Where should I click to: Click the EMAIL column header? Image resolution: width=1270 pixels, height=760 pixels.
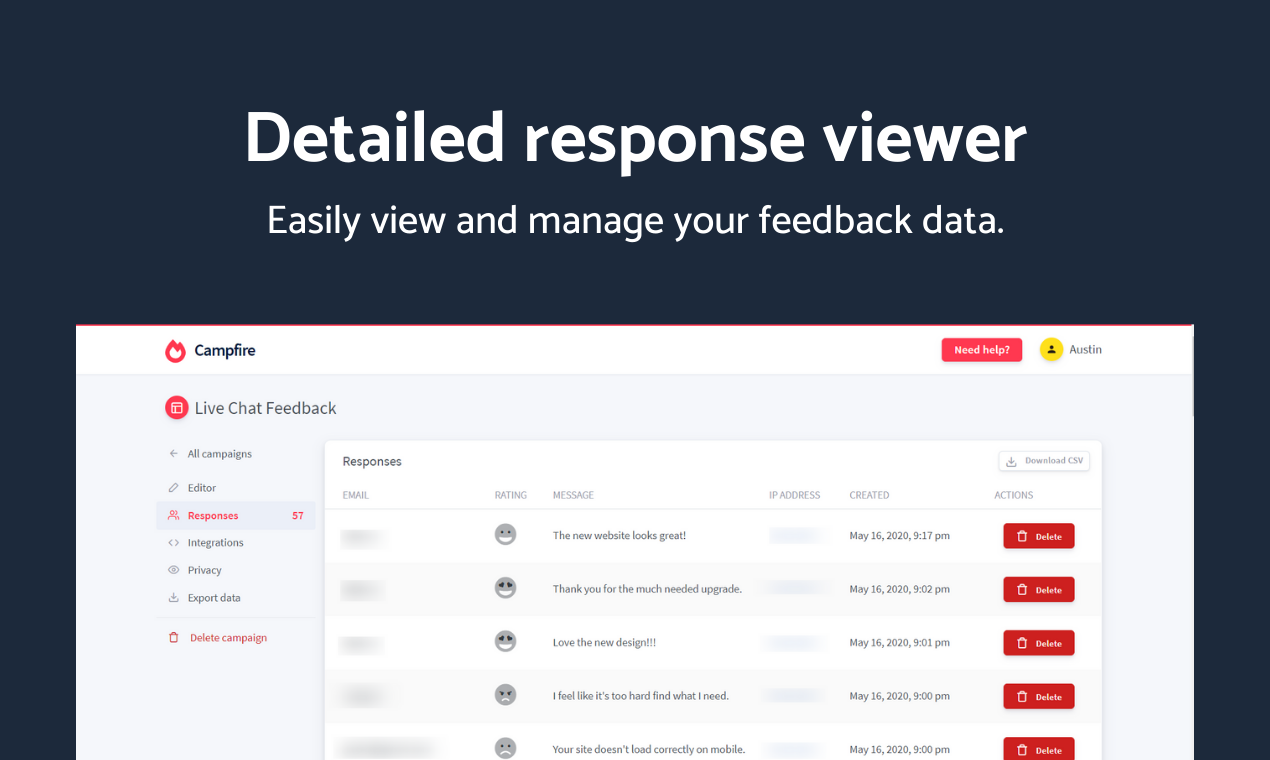click(x=356, y=495)
